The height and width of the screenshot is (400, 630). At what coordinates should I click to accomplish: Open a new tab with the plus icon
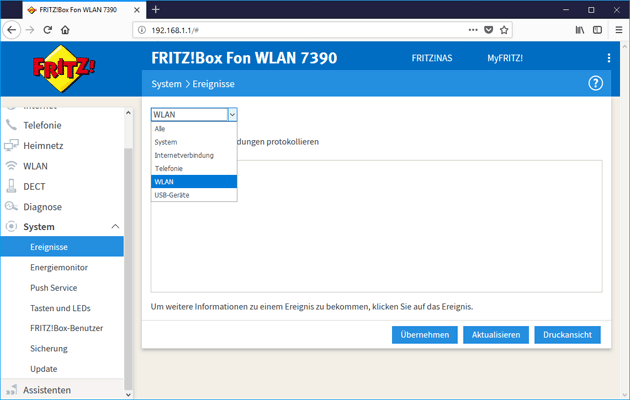pos(156,9)
